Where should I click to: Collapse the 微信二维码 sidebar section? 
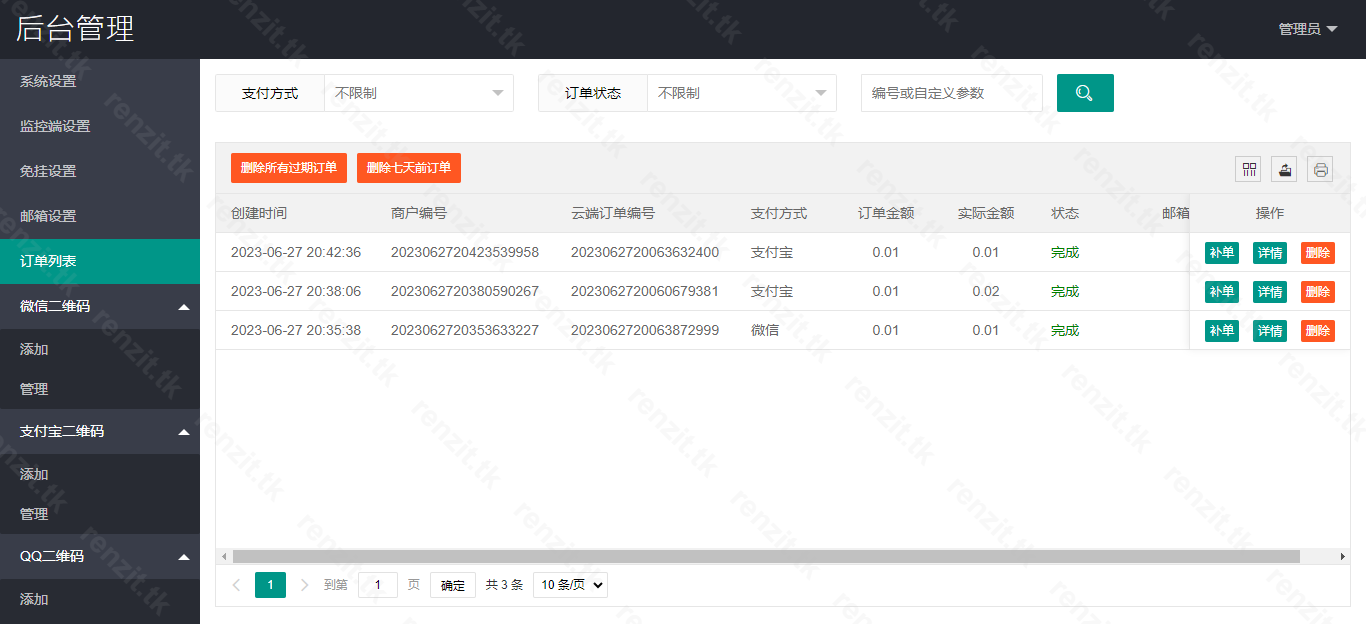click(x=100, y=306)
